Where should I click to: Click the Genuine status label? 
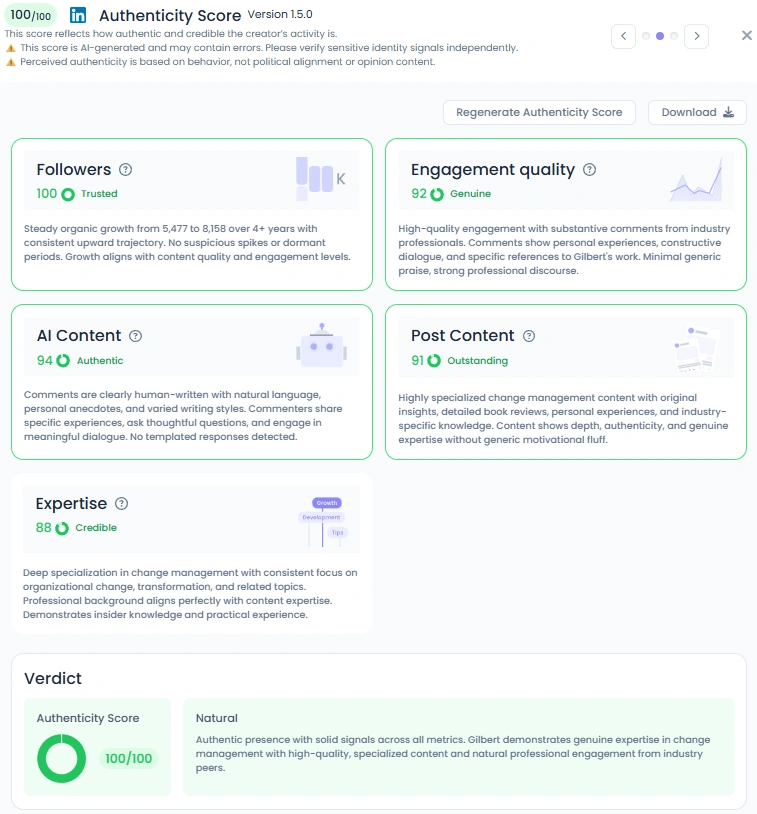pos(470,194)
